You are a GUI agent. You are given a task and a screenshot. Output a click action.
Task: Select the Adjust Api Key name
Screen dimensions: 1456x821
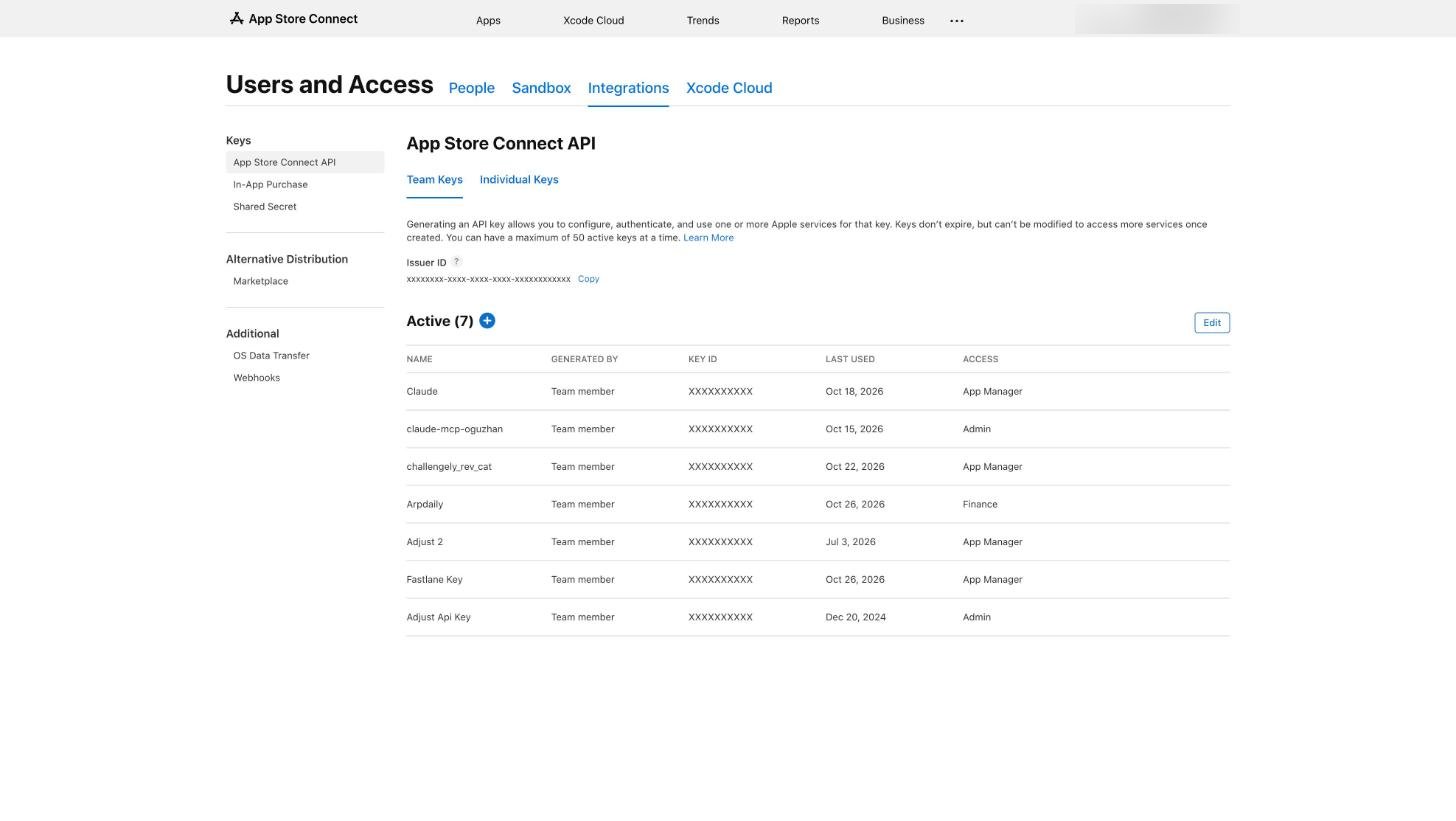click(438, 618)
